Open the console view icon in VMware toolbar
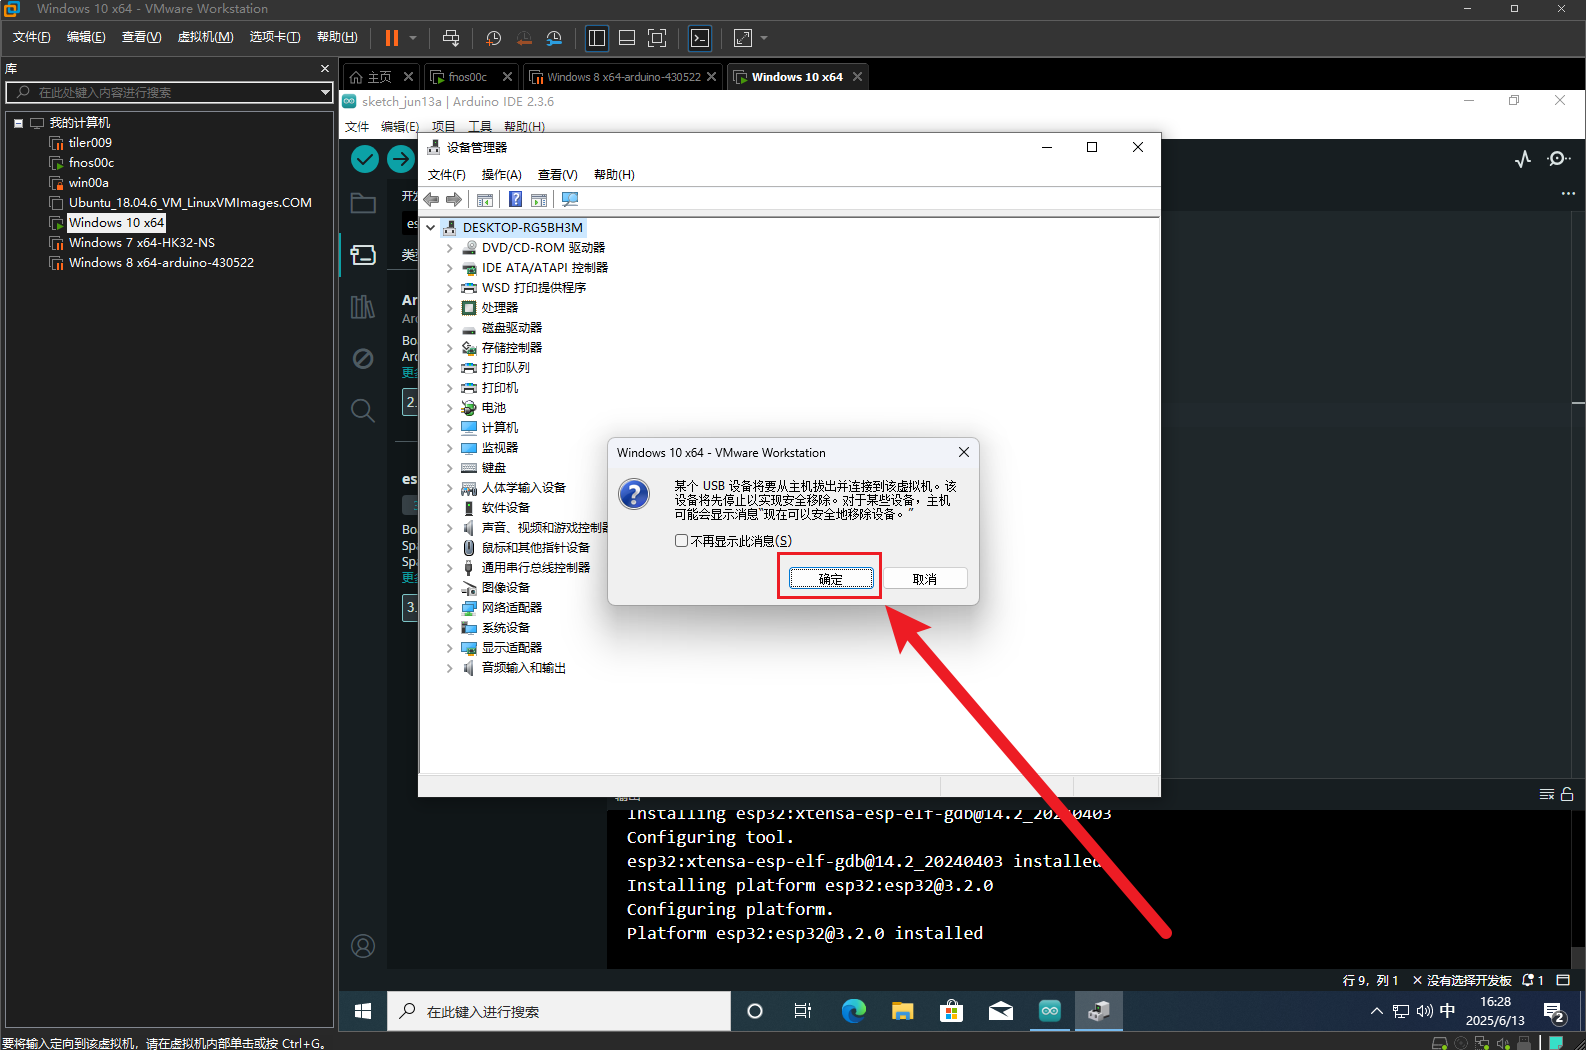The width and height of the screenshot is (1586, 1050). tap(700, 38)
